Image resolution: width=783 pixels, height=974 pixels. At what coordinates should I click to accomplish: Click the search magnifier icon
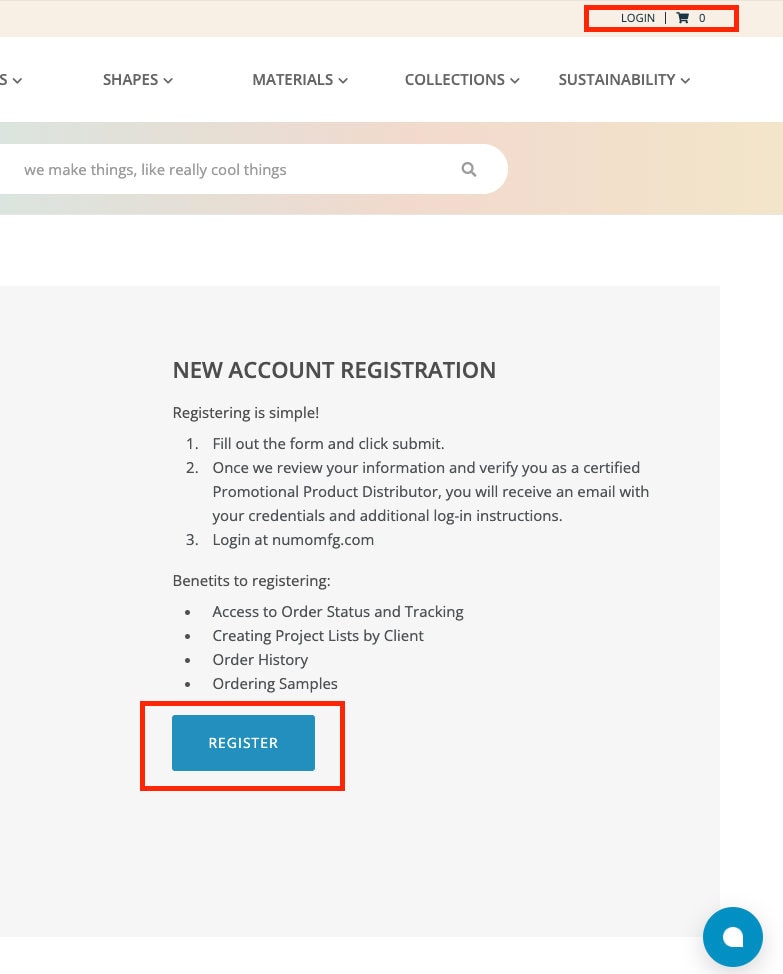point(469,169)
